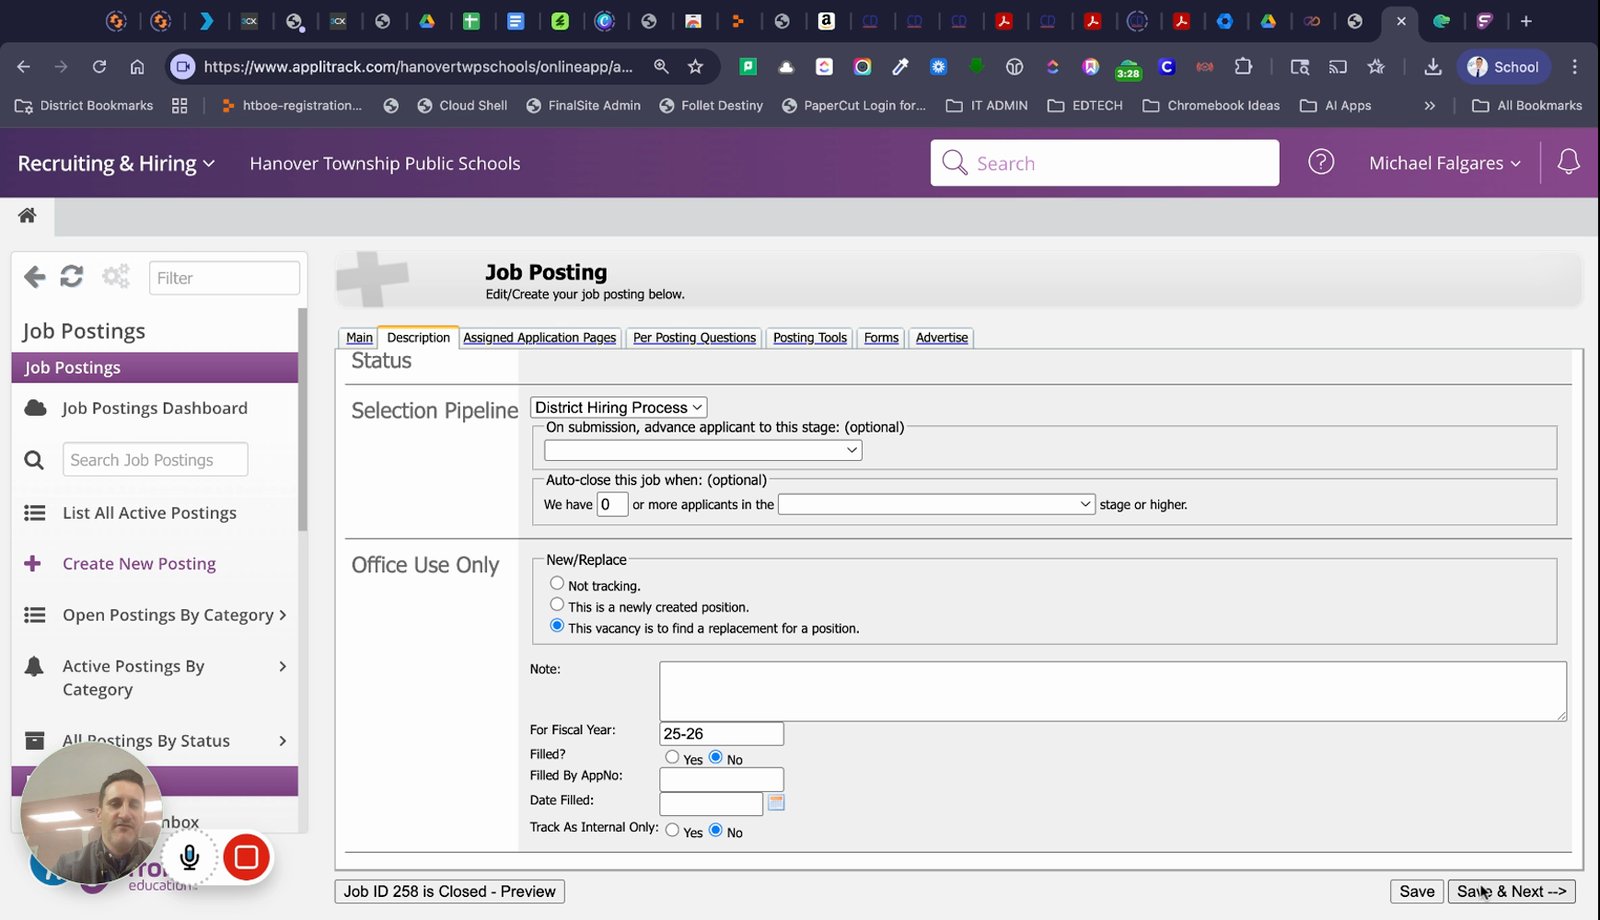
Task: Set Track As Internal Only to Yes
Action: click(672, 830)
